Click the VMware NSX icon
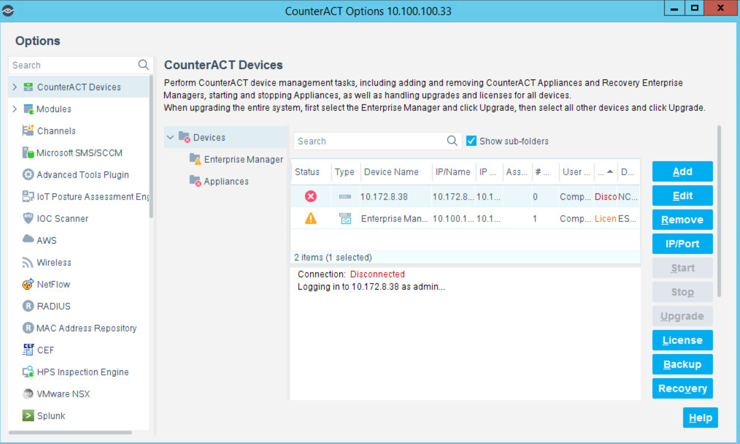 (x=28, y=394)
